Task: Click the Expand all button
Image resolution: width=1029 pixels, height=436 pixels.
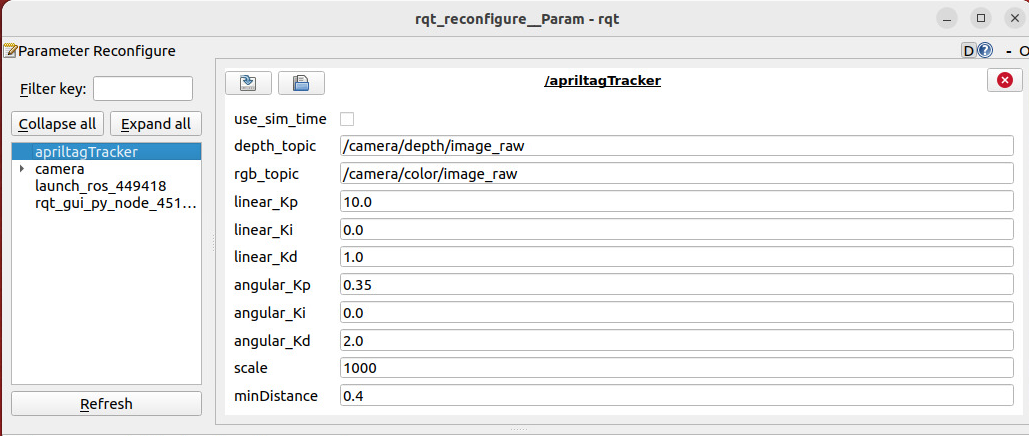Action: 156,124
